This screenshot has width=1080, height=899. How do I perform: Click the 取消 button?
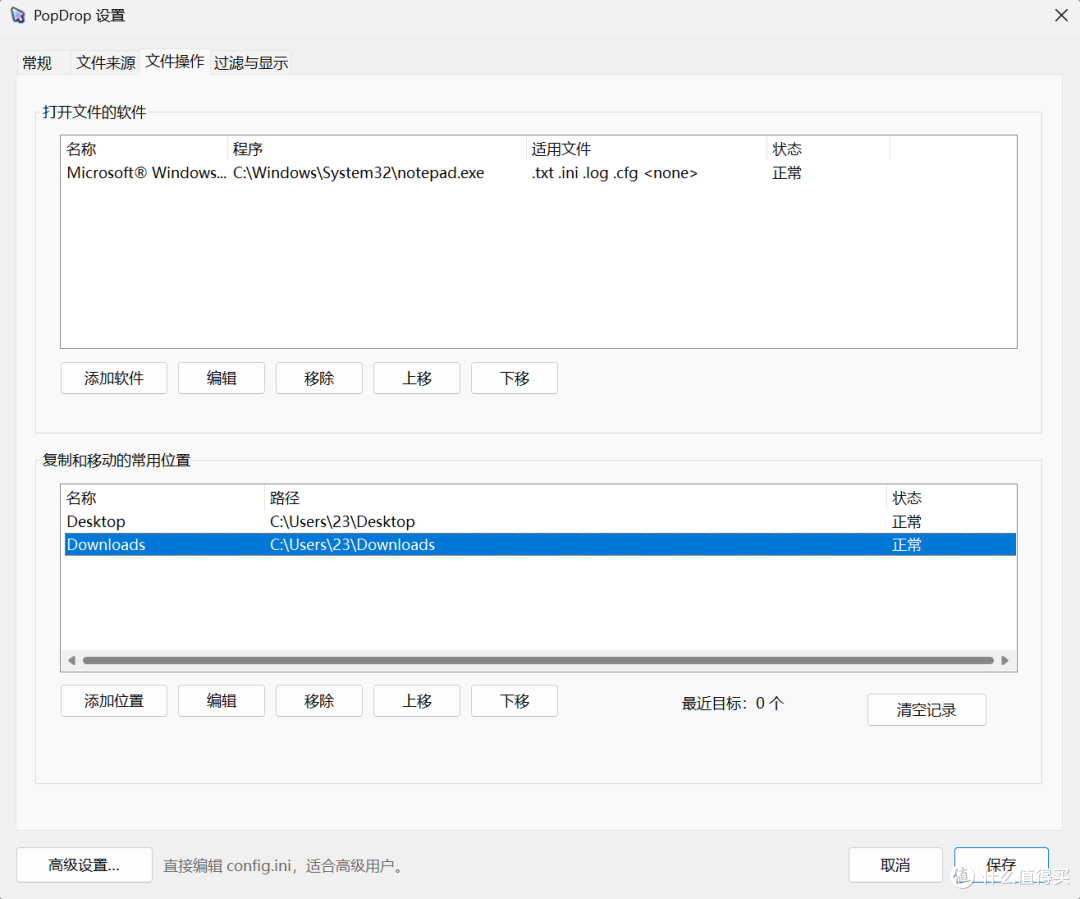click(x=895, y=865)
